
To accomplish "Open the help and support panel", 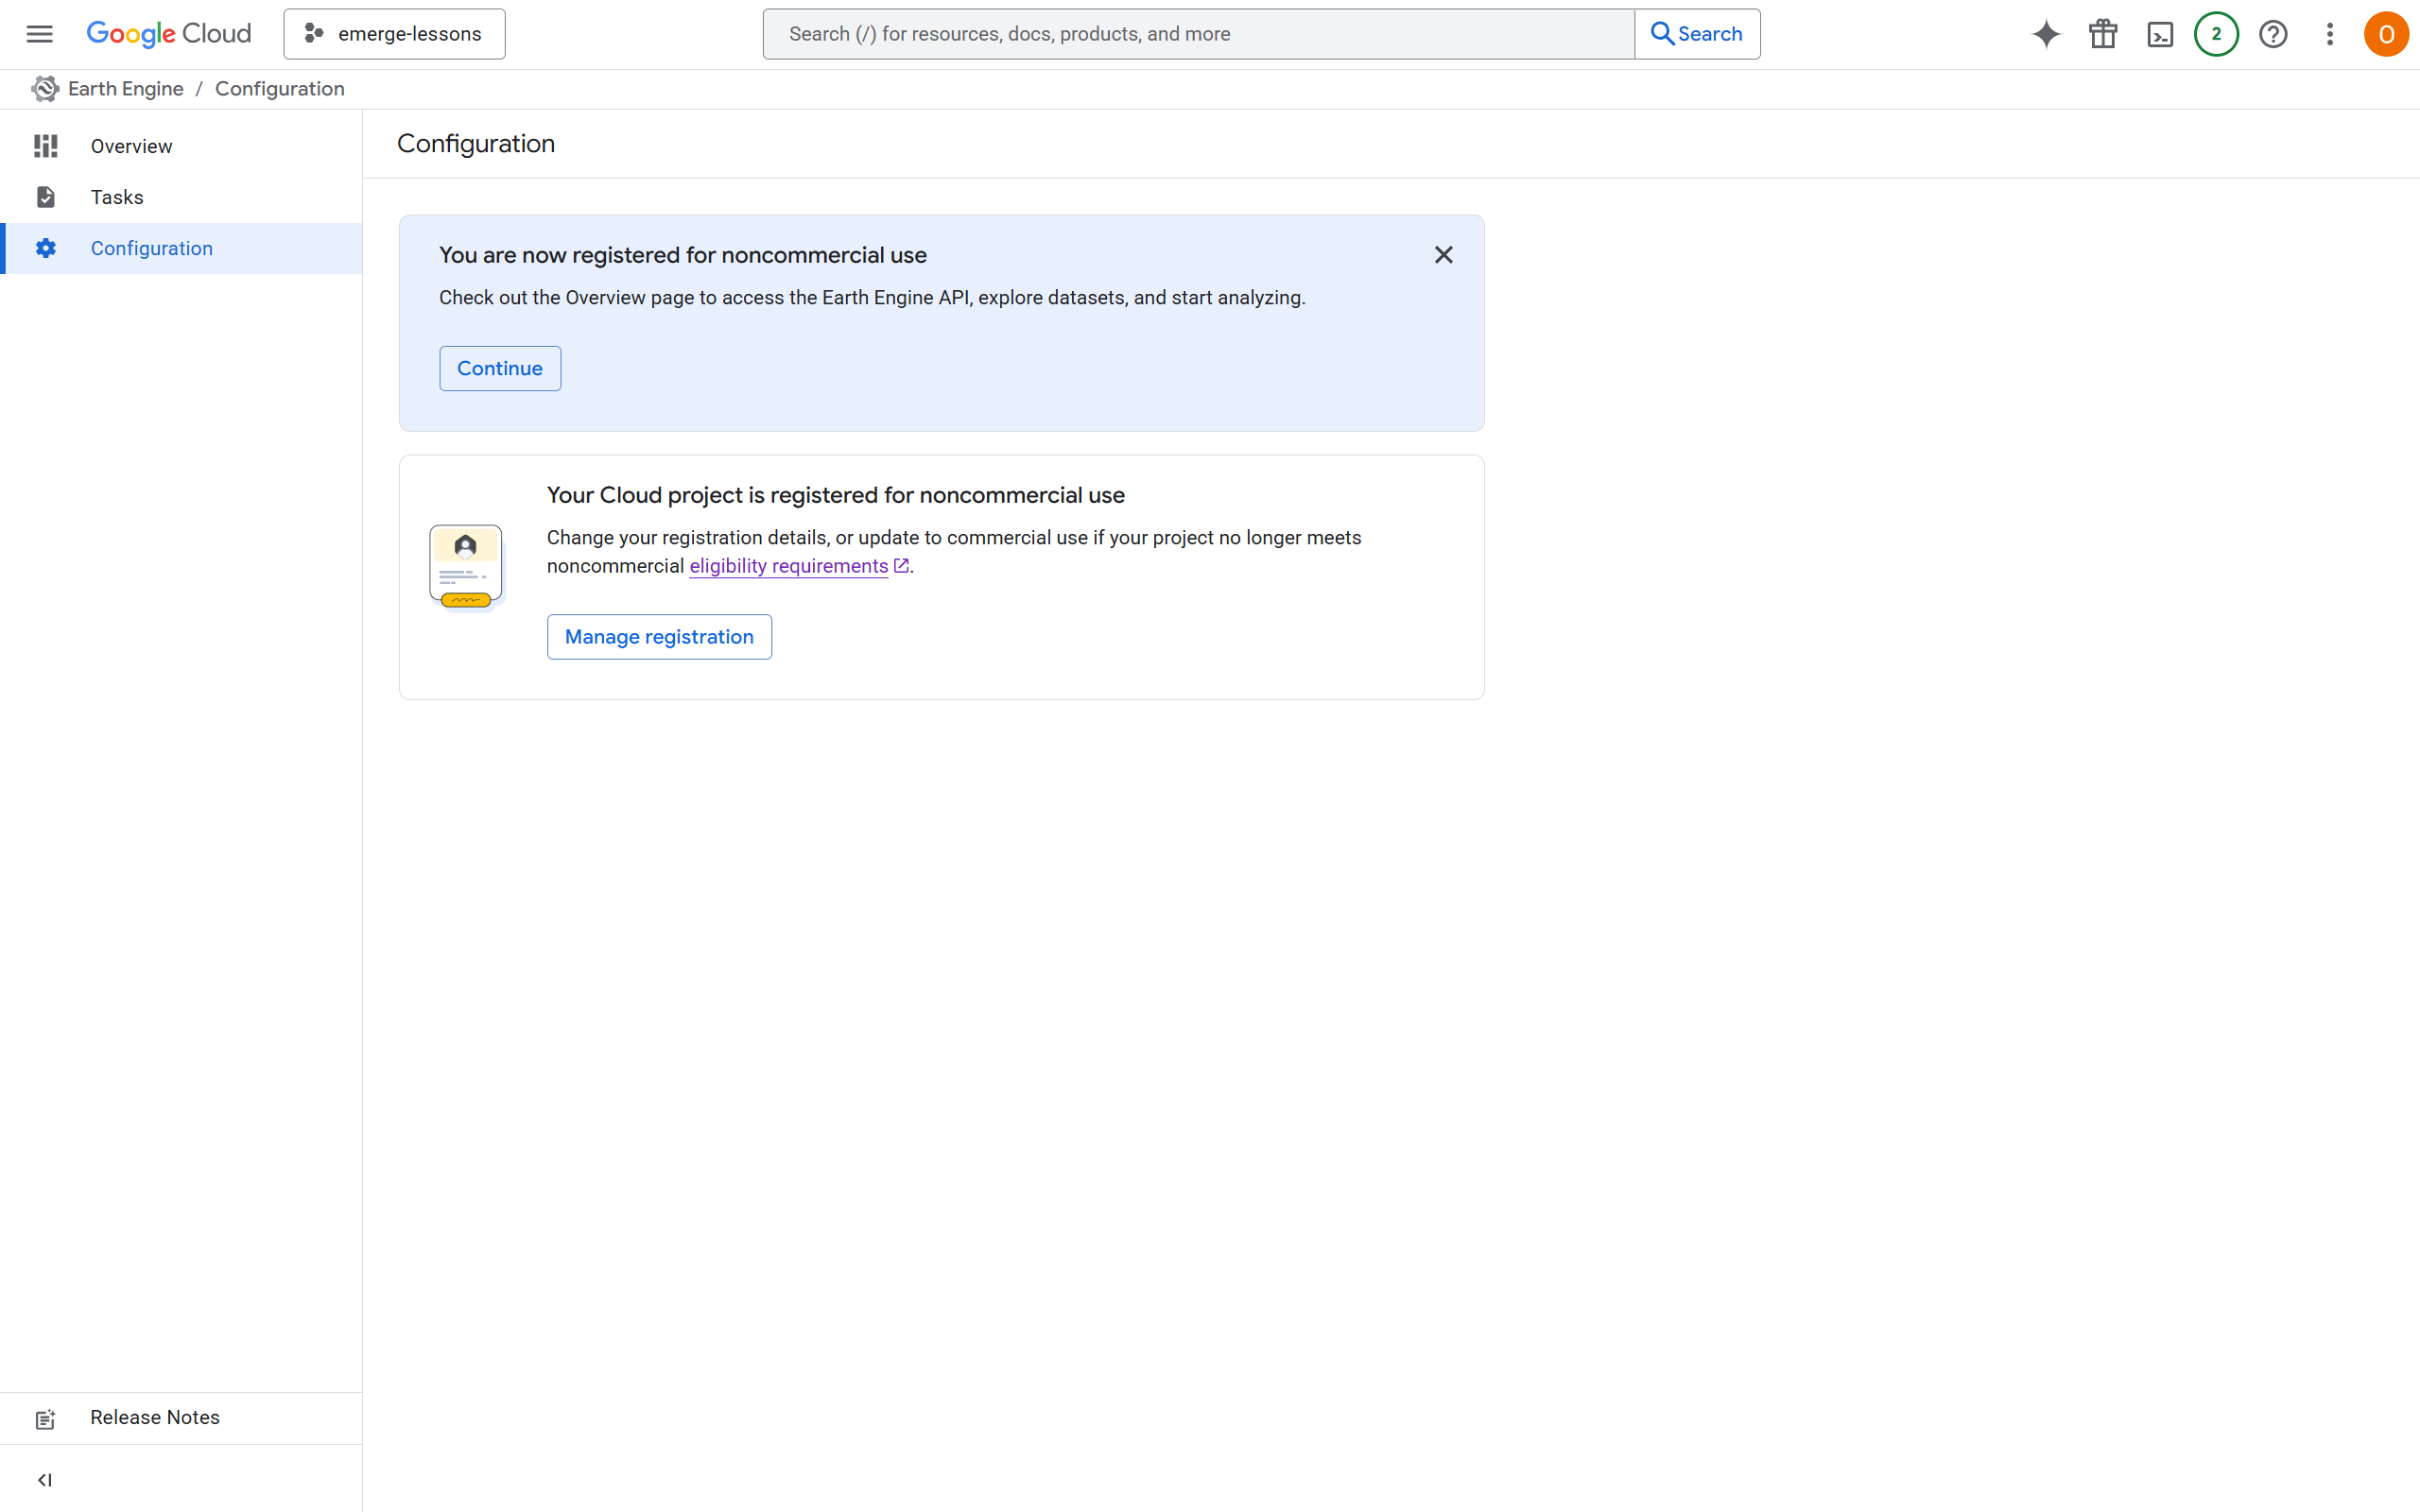I will (x=2273, y=33).
